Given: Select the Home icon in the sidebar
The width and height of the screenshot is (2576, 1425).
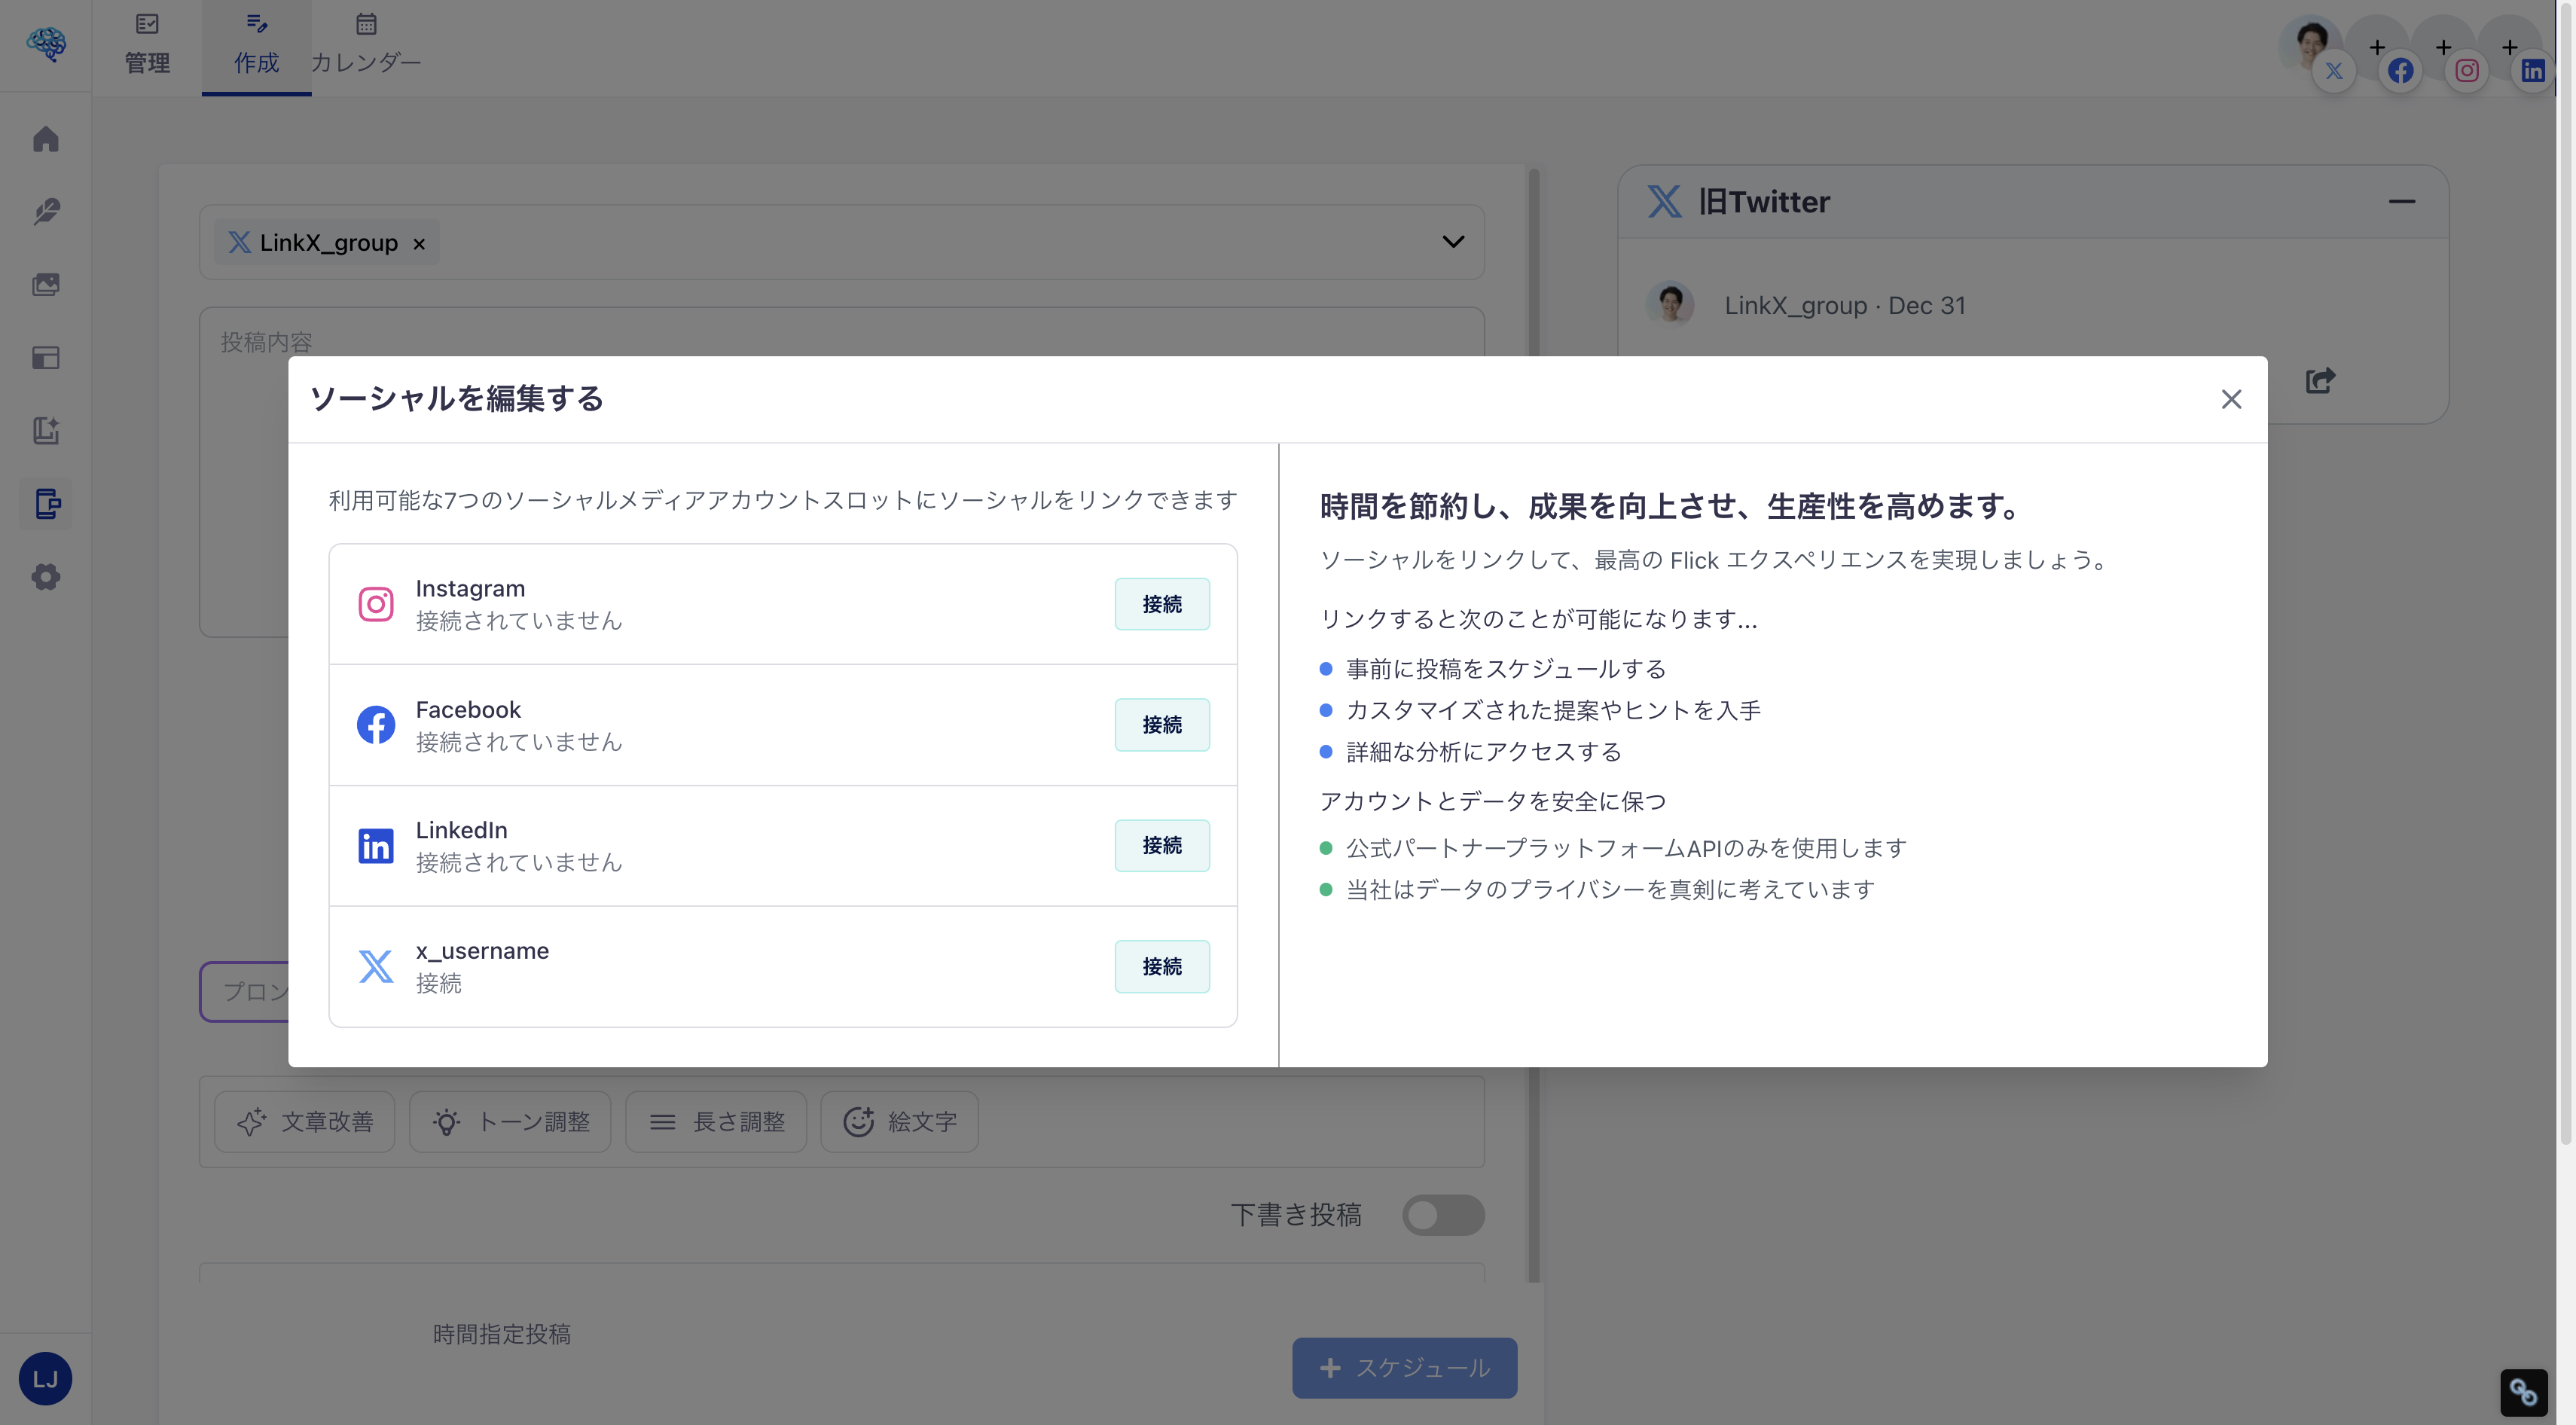Looking at the screenshot, I should (x=46, y=139).
